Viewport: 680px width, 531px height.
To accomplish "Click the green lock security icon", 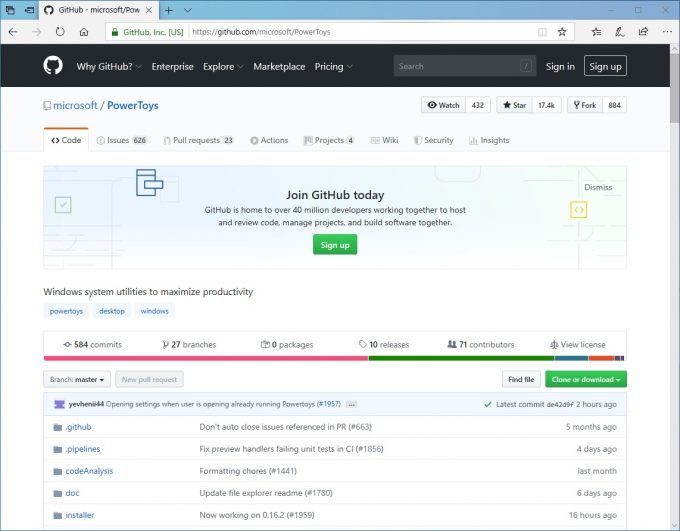I will [x=115, y=32].
